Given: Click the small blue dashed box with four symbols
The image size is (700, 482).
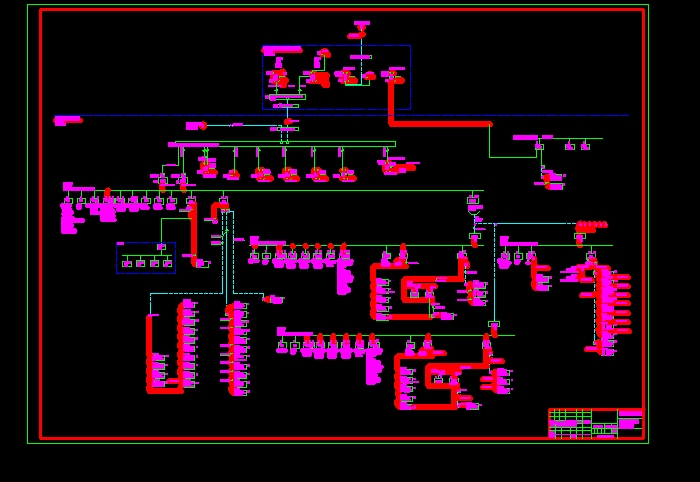Looking at the screenshot, I should tap(146, 258).
